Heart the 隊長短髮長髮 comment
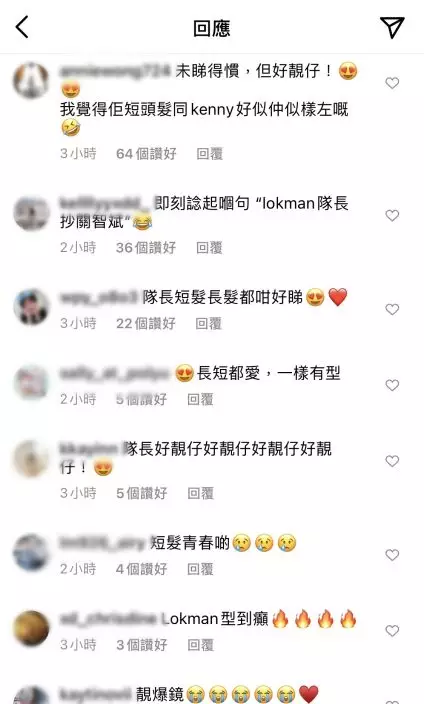 (392, 309)
